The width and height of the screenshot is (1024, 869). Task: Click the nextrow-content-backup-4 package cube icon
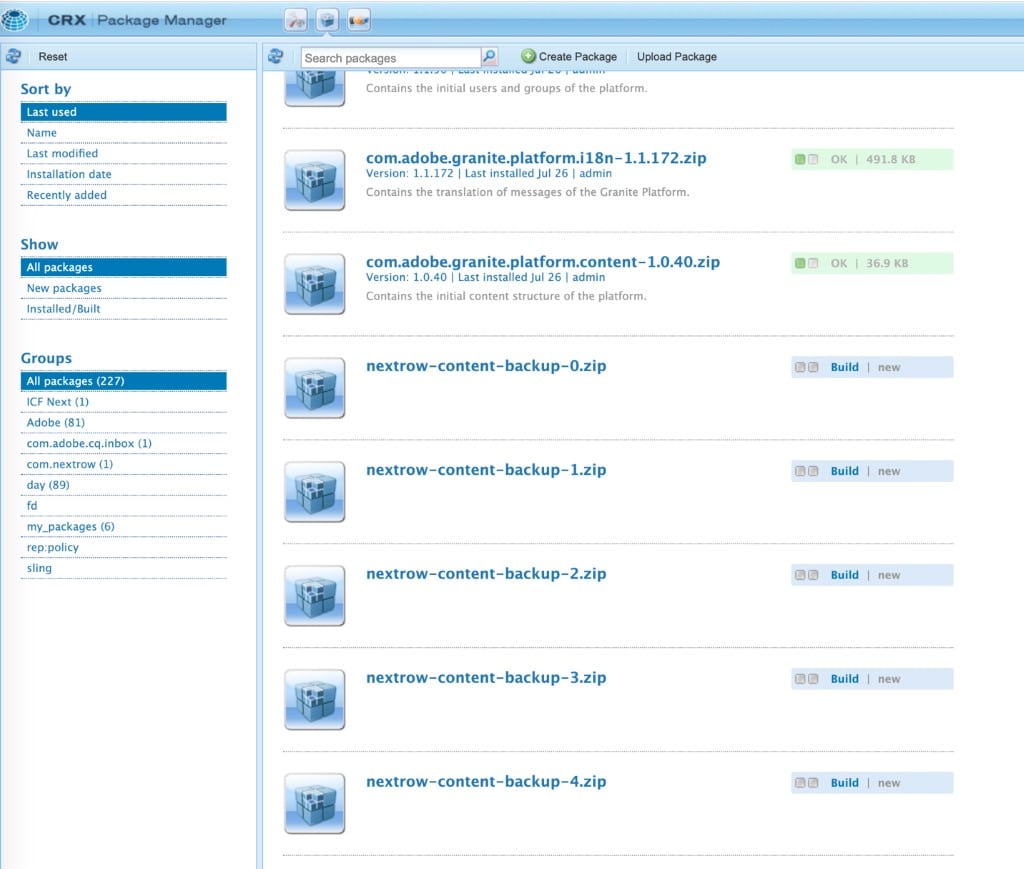coord(315,803)
